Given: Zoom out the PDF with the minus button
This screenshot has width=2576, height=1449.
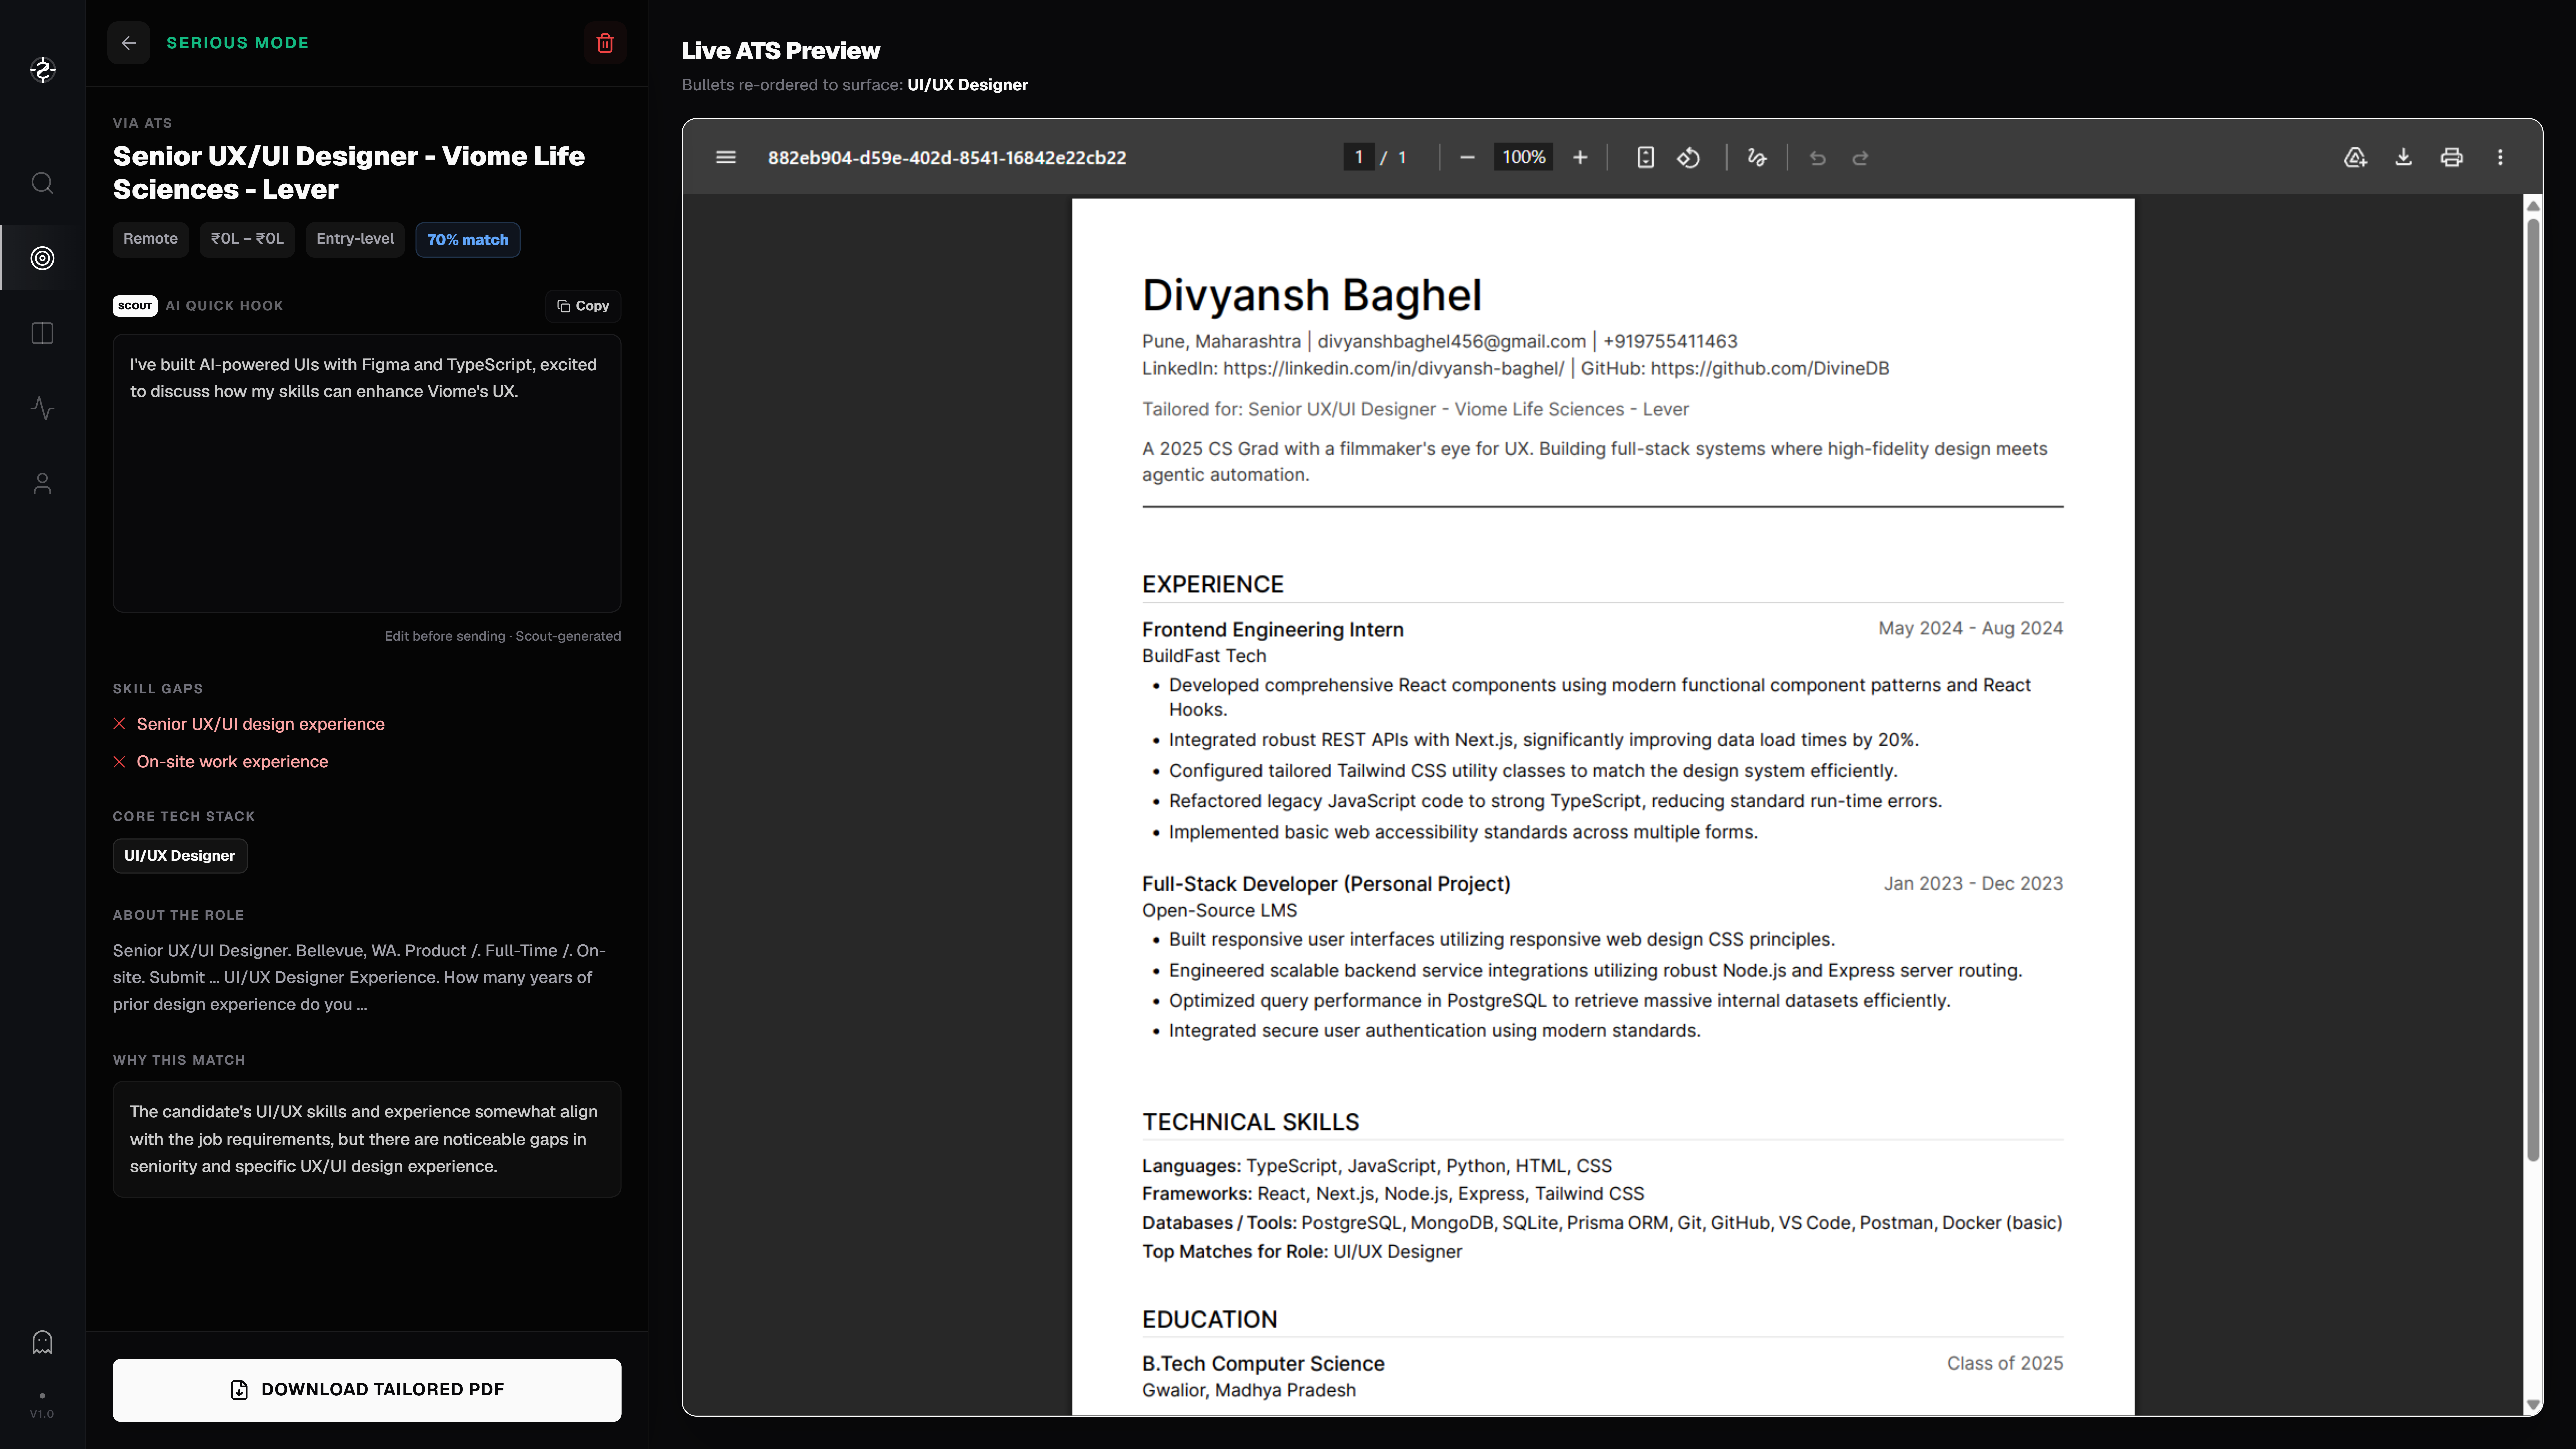Looking at the screenshot, I should pyautogui.click(x=1467, y=157).
